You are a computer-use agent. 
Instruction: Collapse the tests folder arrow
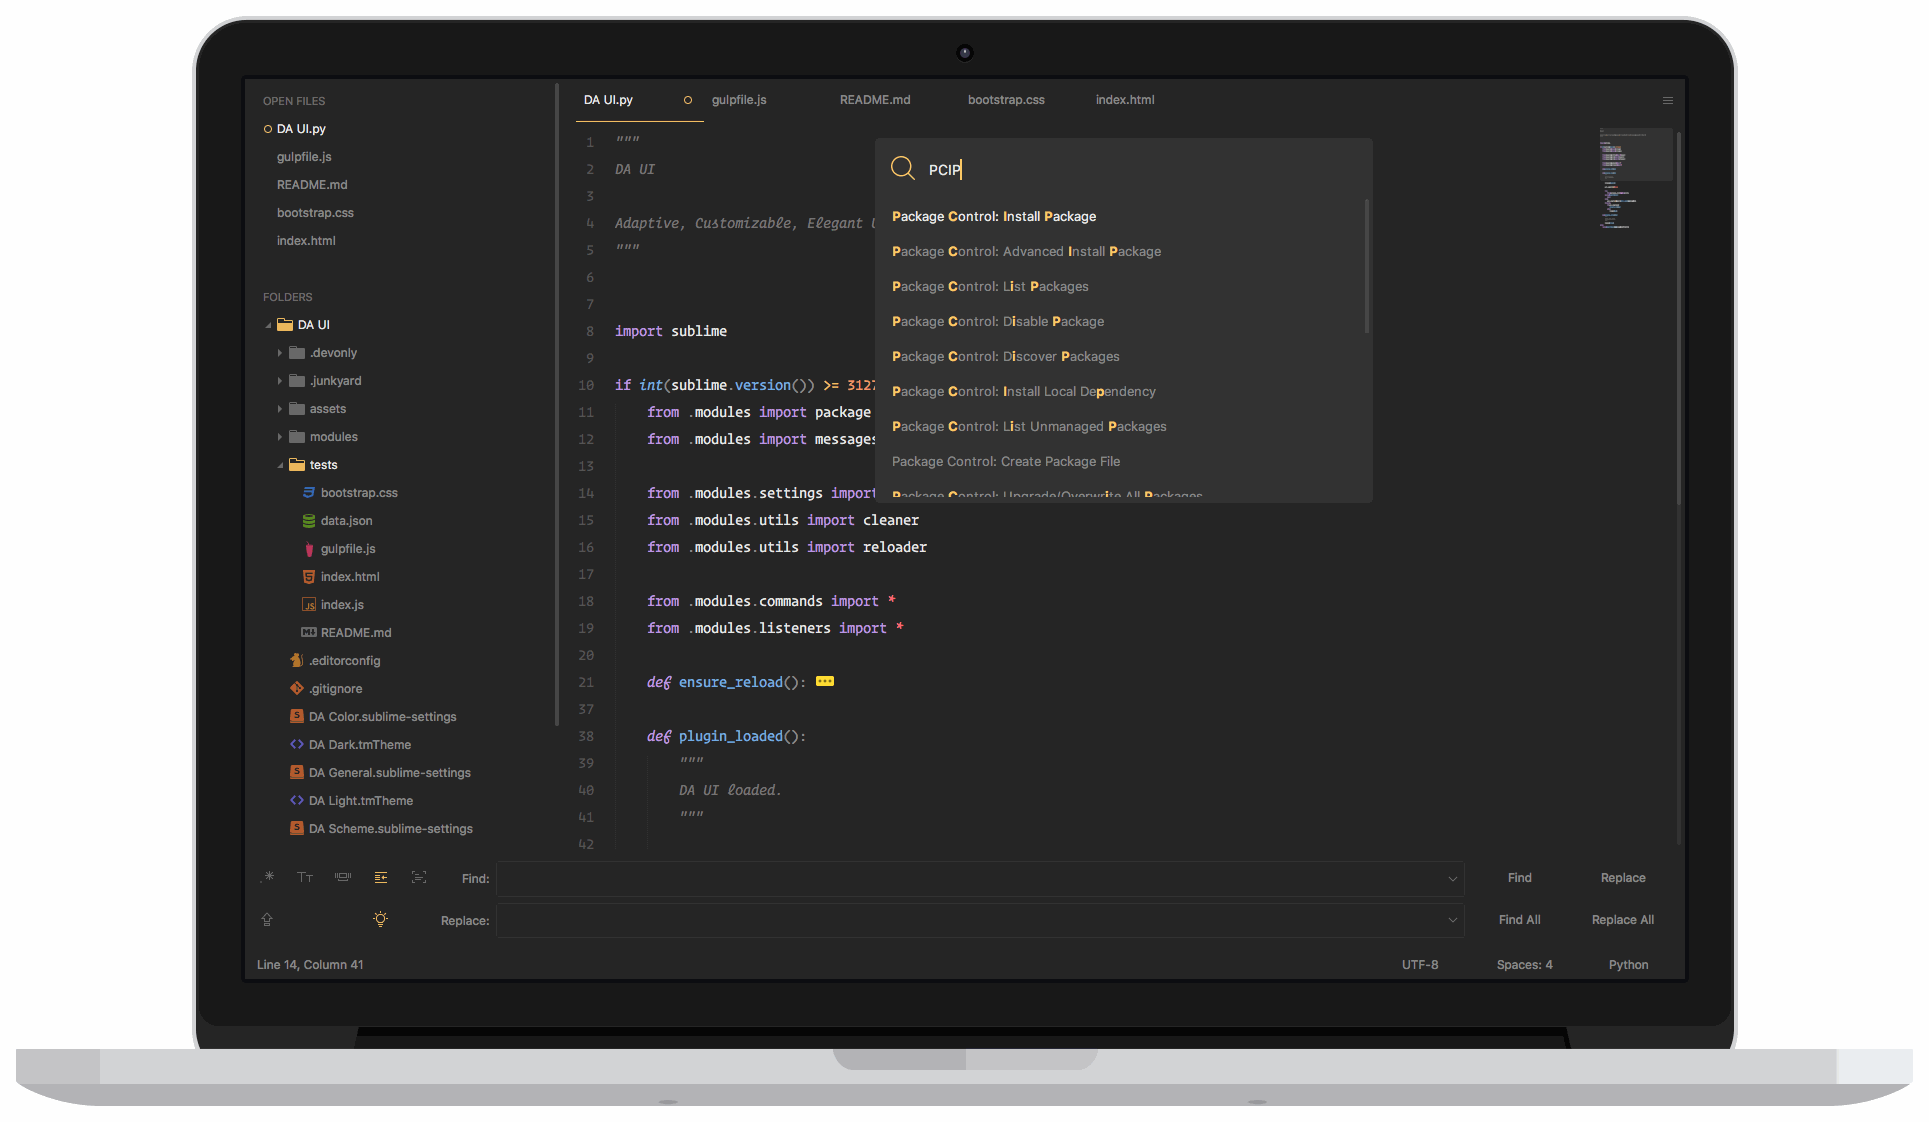pyautogui.click(x=280, y=466)
